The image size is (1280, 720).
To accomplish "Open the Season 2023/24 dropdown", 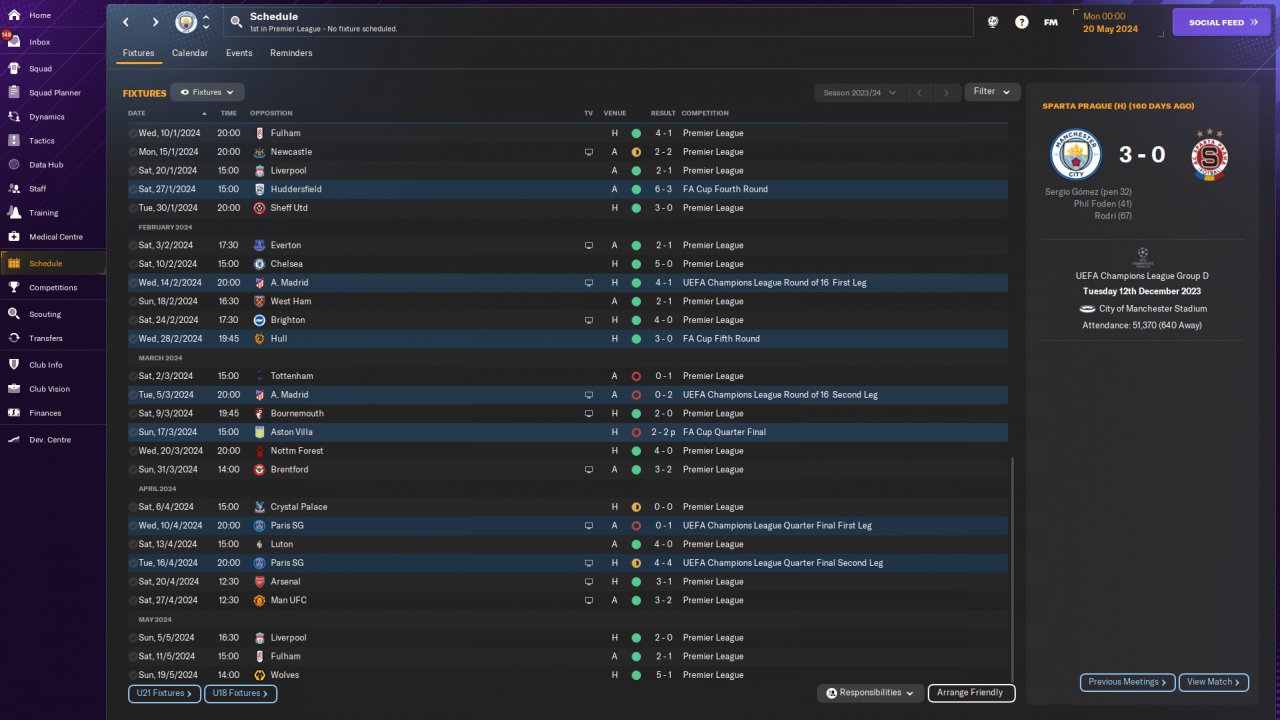I will [859, 92].
